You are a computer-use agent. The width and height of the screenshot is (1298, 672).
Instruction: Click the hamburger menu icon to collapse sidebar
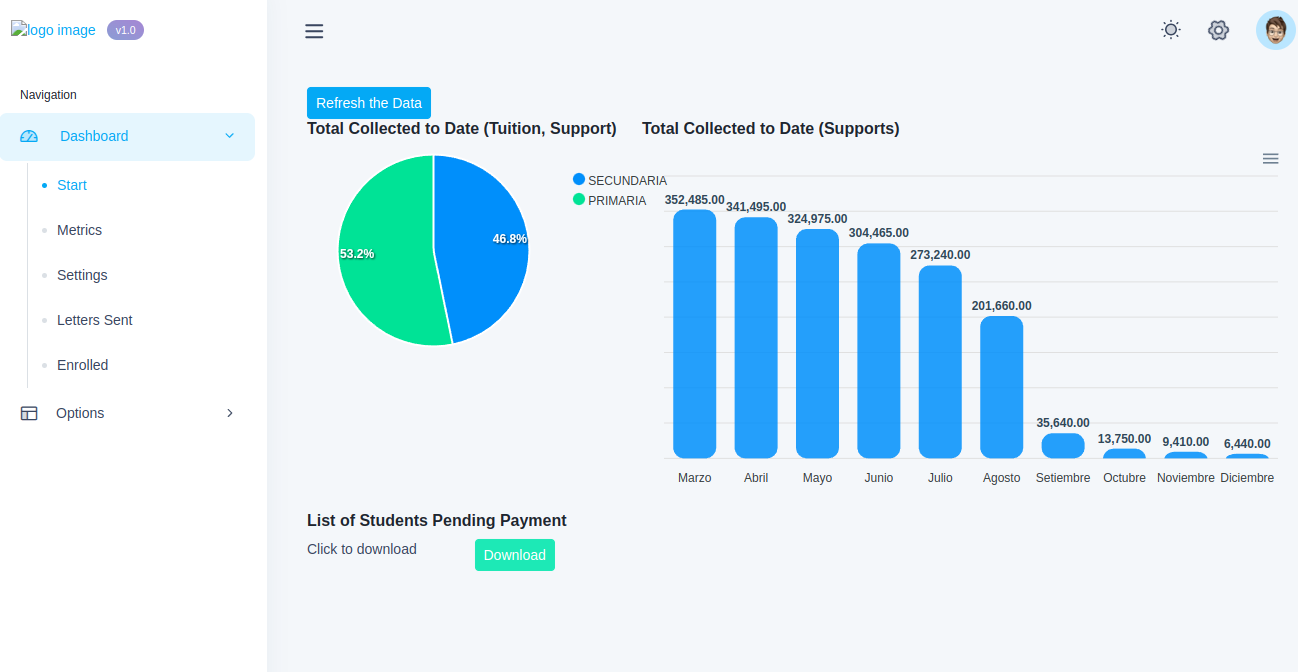pos(314,31)
